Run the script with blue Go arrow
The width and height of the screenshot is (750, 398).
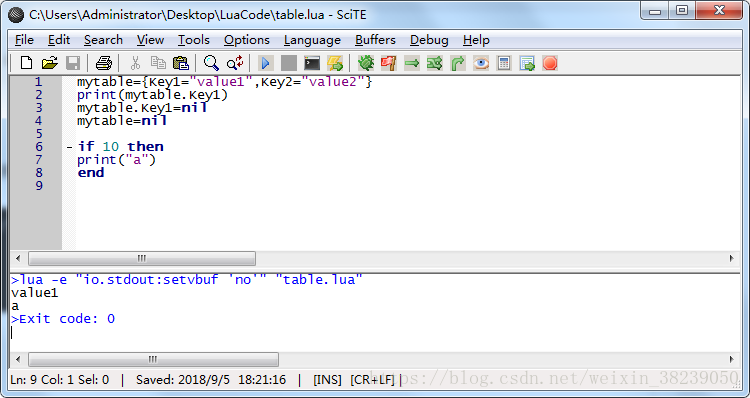(x=265, y=63)
